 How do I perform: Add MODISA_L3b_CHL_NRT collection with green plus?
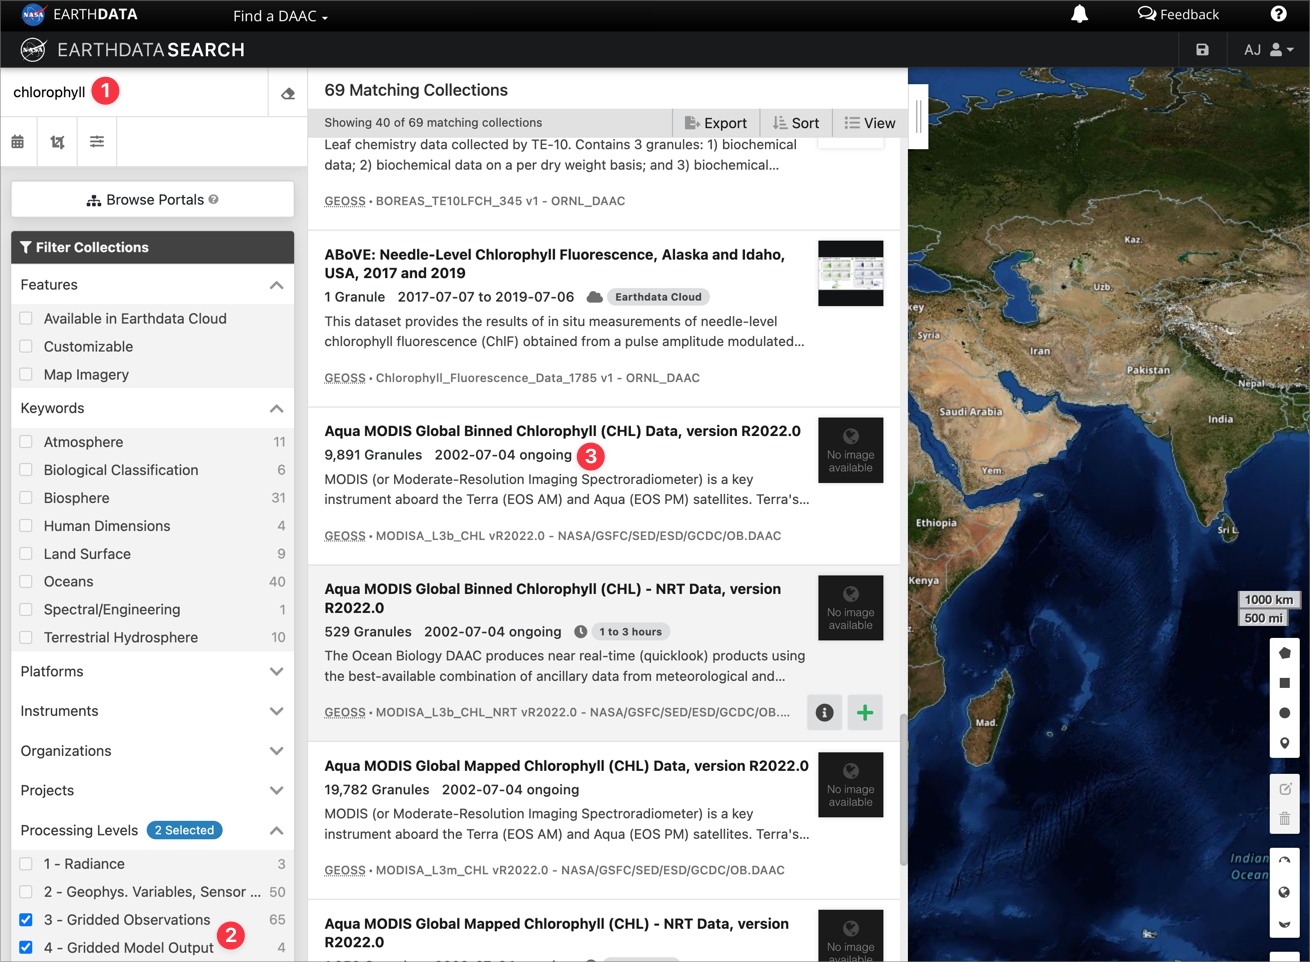click(x=865, y=713)
